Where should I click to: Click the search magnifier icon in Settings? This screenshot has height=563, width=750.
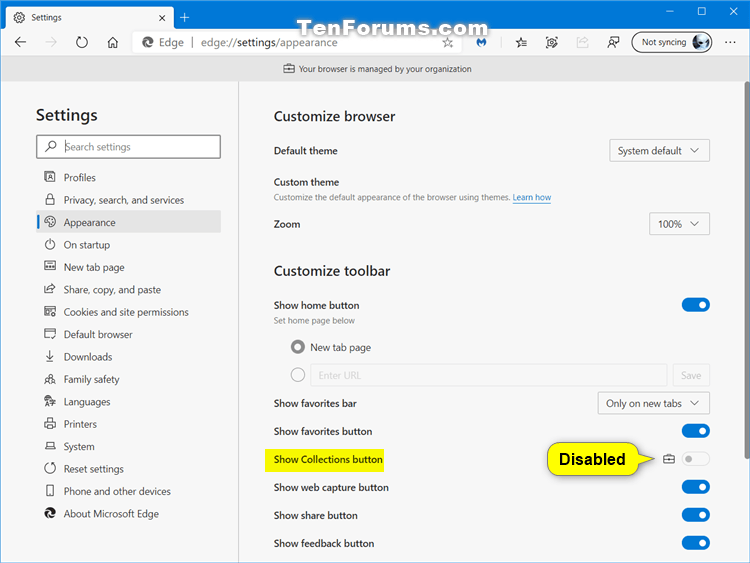pos(50,146)
